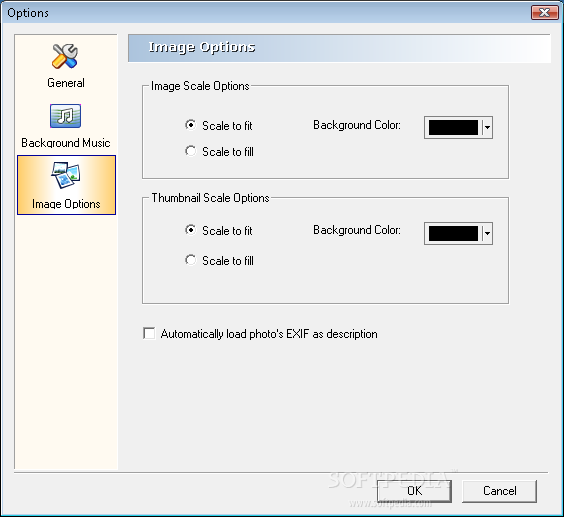The width and height of the screenshot is (564, 517).
Task: Click the black swatch in Thumbnail Scale Options
Action: [453, 233]
